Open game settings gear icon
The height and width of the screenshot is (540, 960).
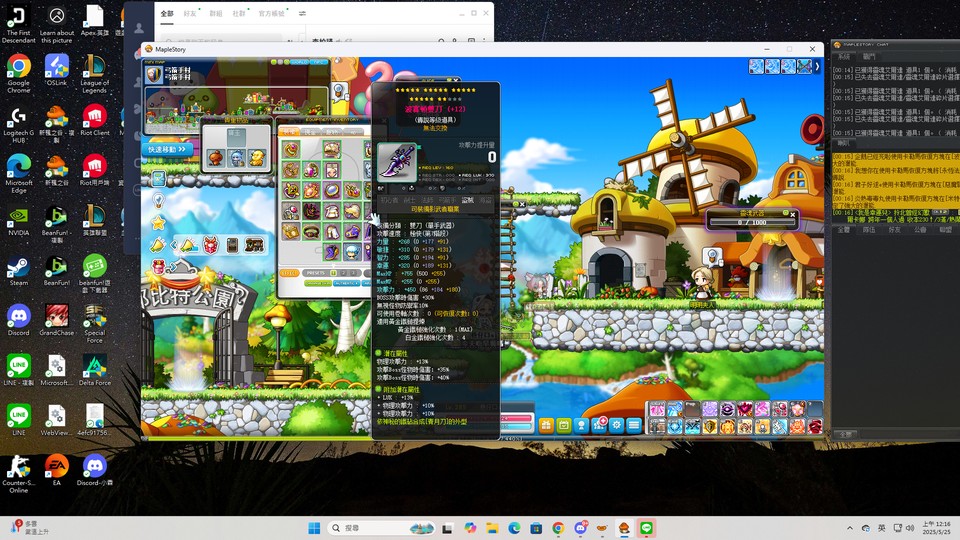click(617, 424)
